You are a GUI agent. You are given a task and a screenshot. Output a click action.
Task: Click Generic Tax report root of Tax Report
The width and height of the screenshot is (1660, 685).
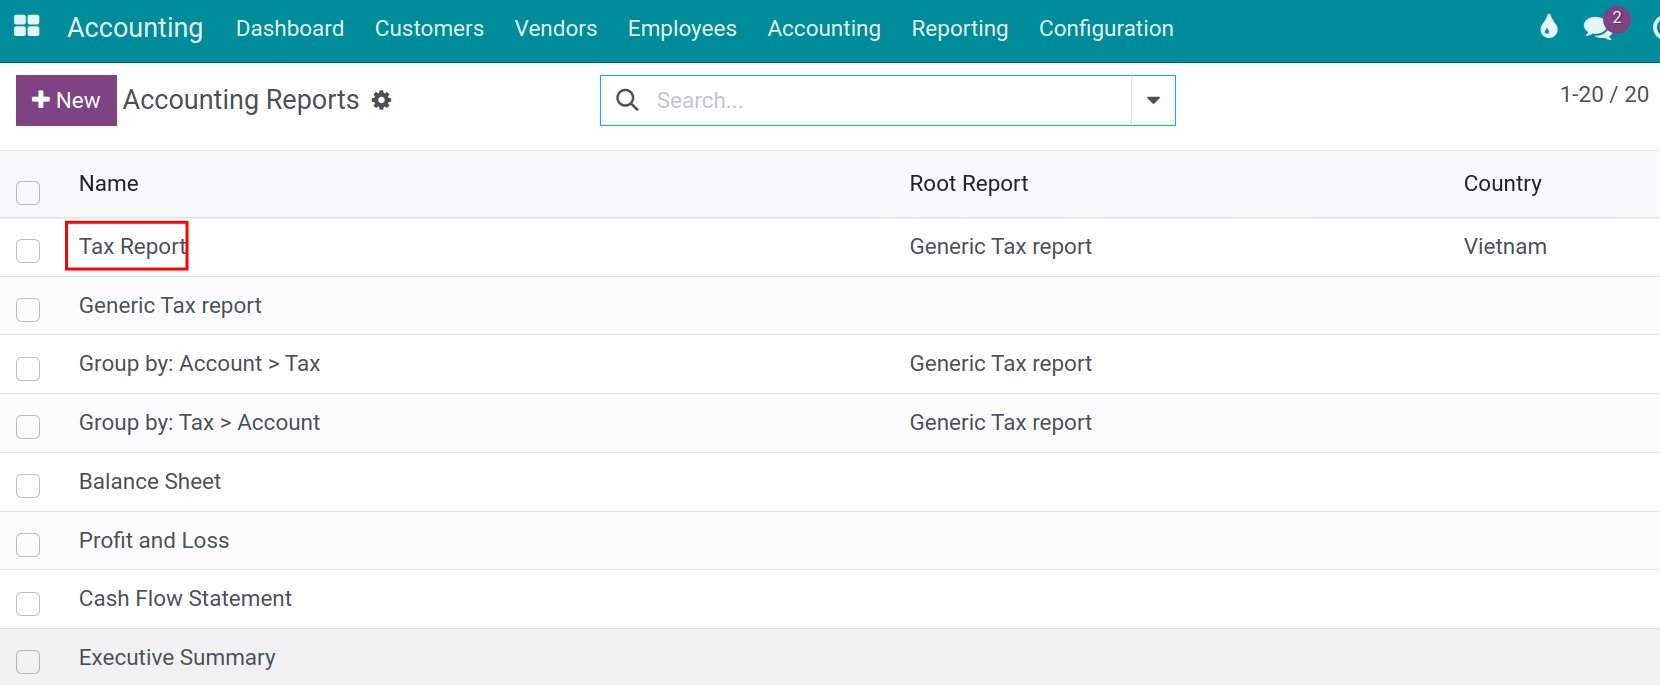coord(1001,246)
